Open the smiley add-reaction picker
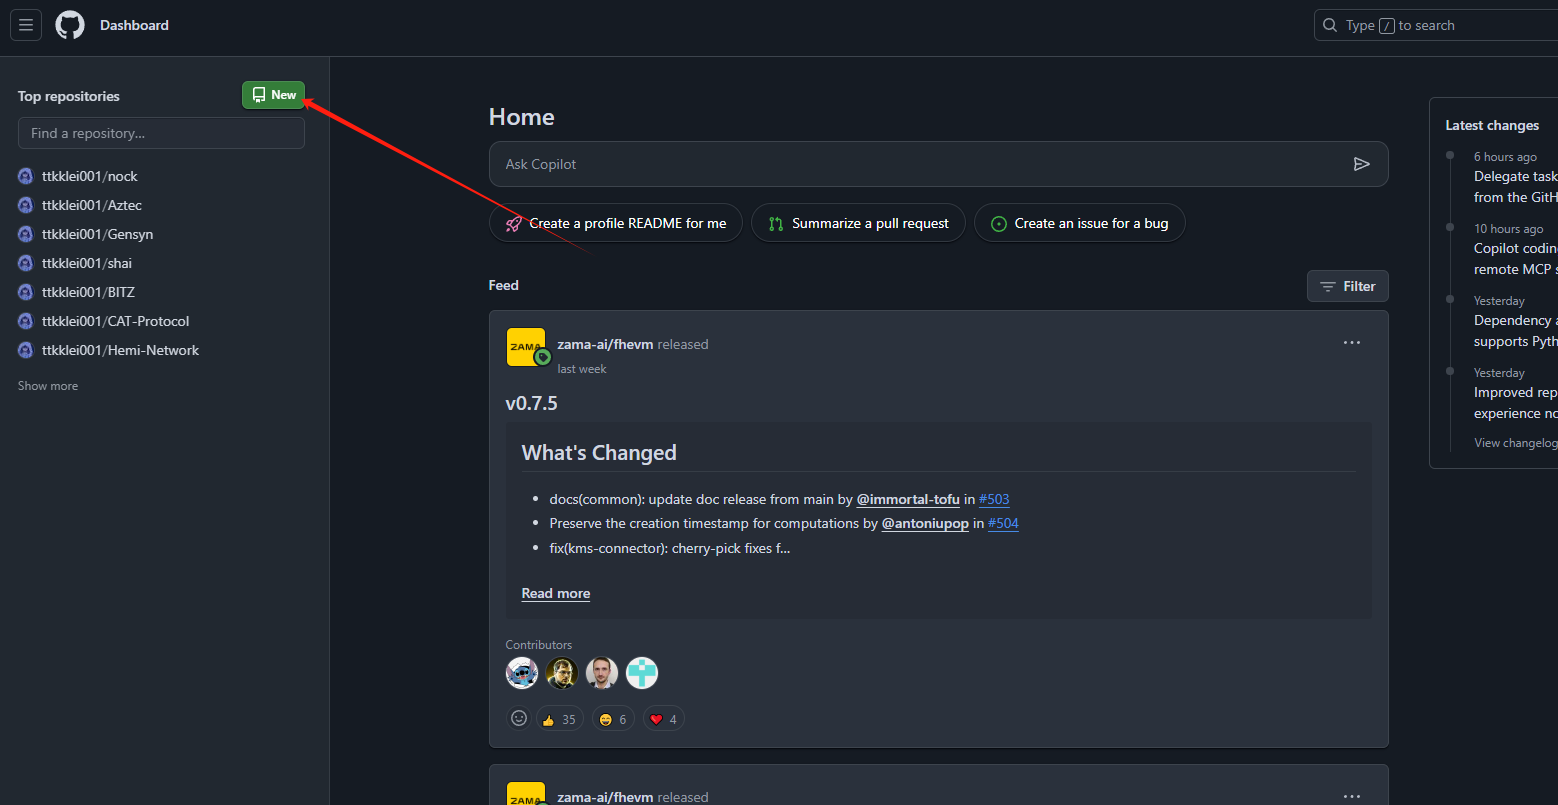Viewport: 1558px width, 805px height. [518, 718]
